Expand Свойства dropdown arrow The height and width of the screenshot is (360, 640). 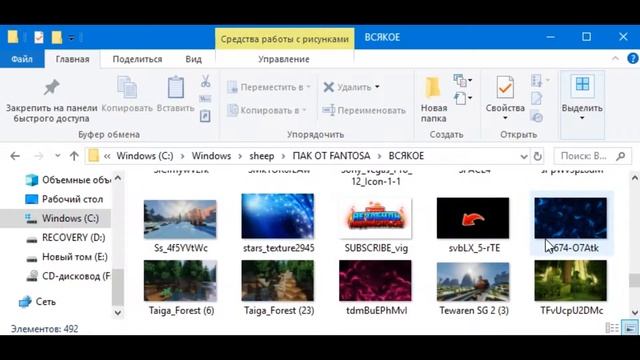(x=505, y=118)
